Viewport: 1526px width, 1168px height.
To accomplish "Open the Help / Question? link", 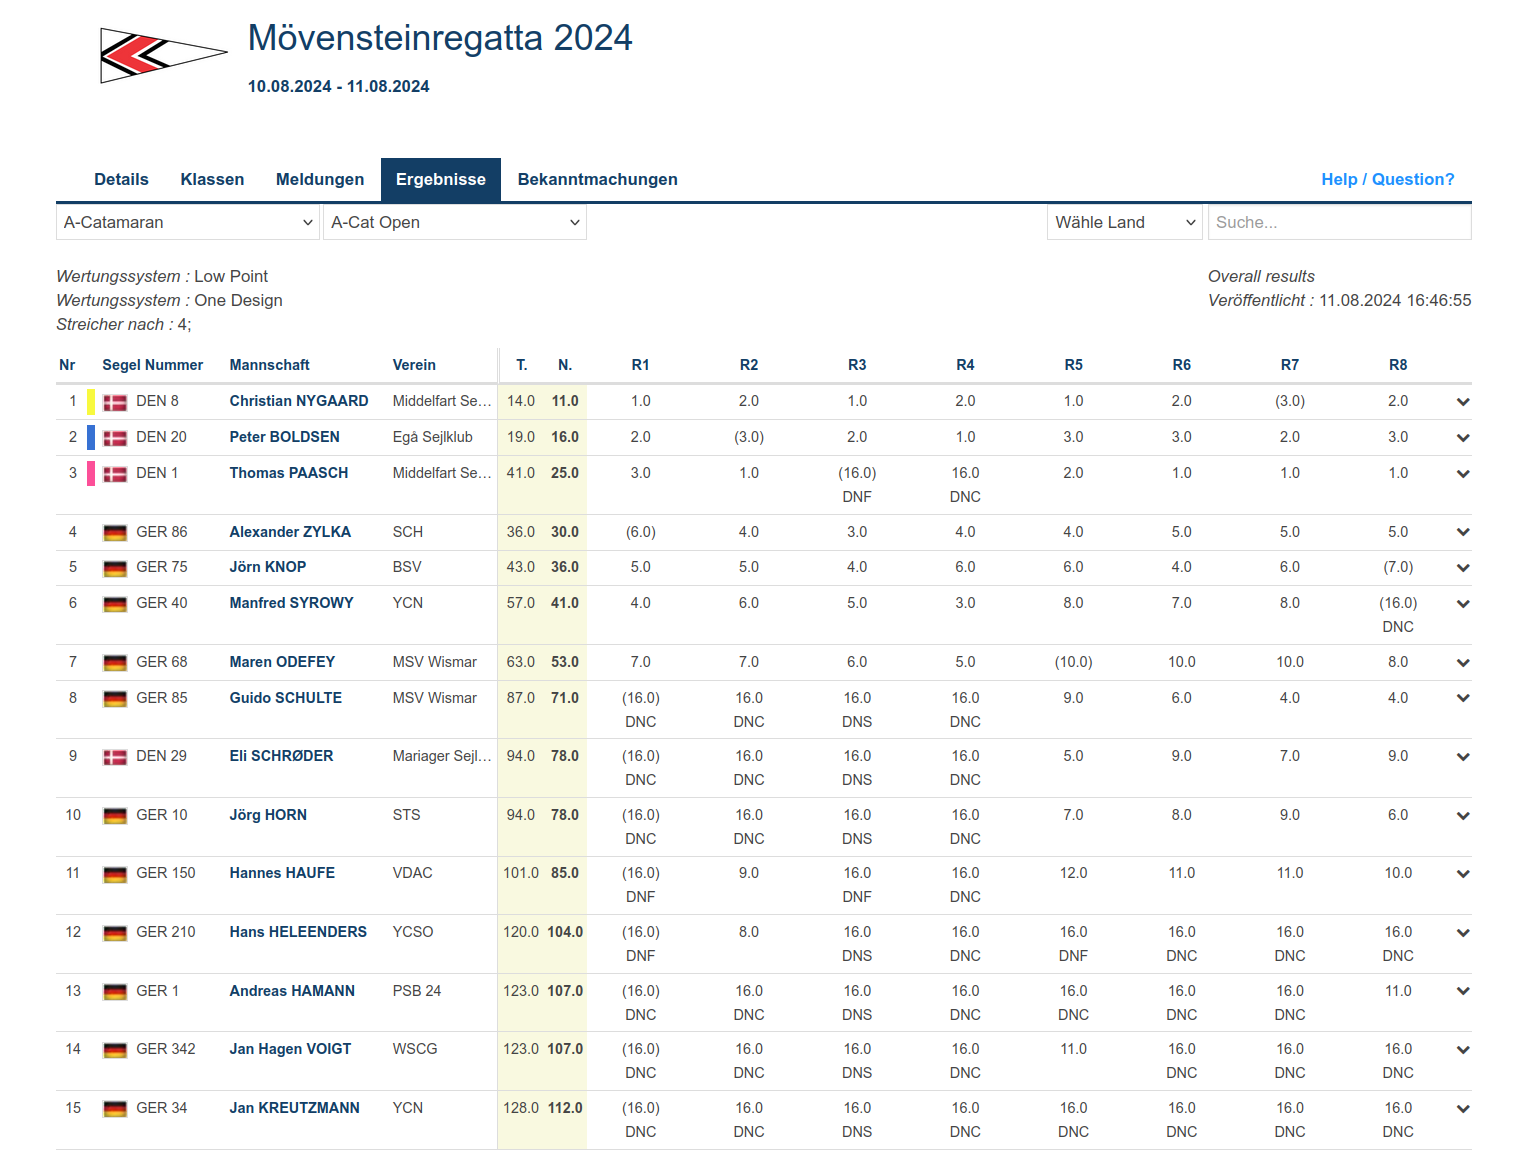I will pos(1388,180).
